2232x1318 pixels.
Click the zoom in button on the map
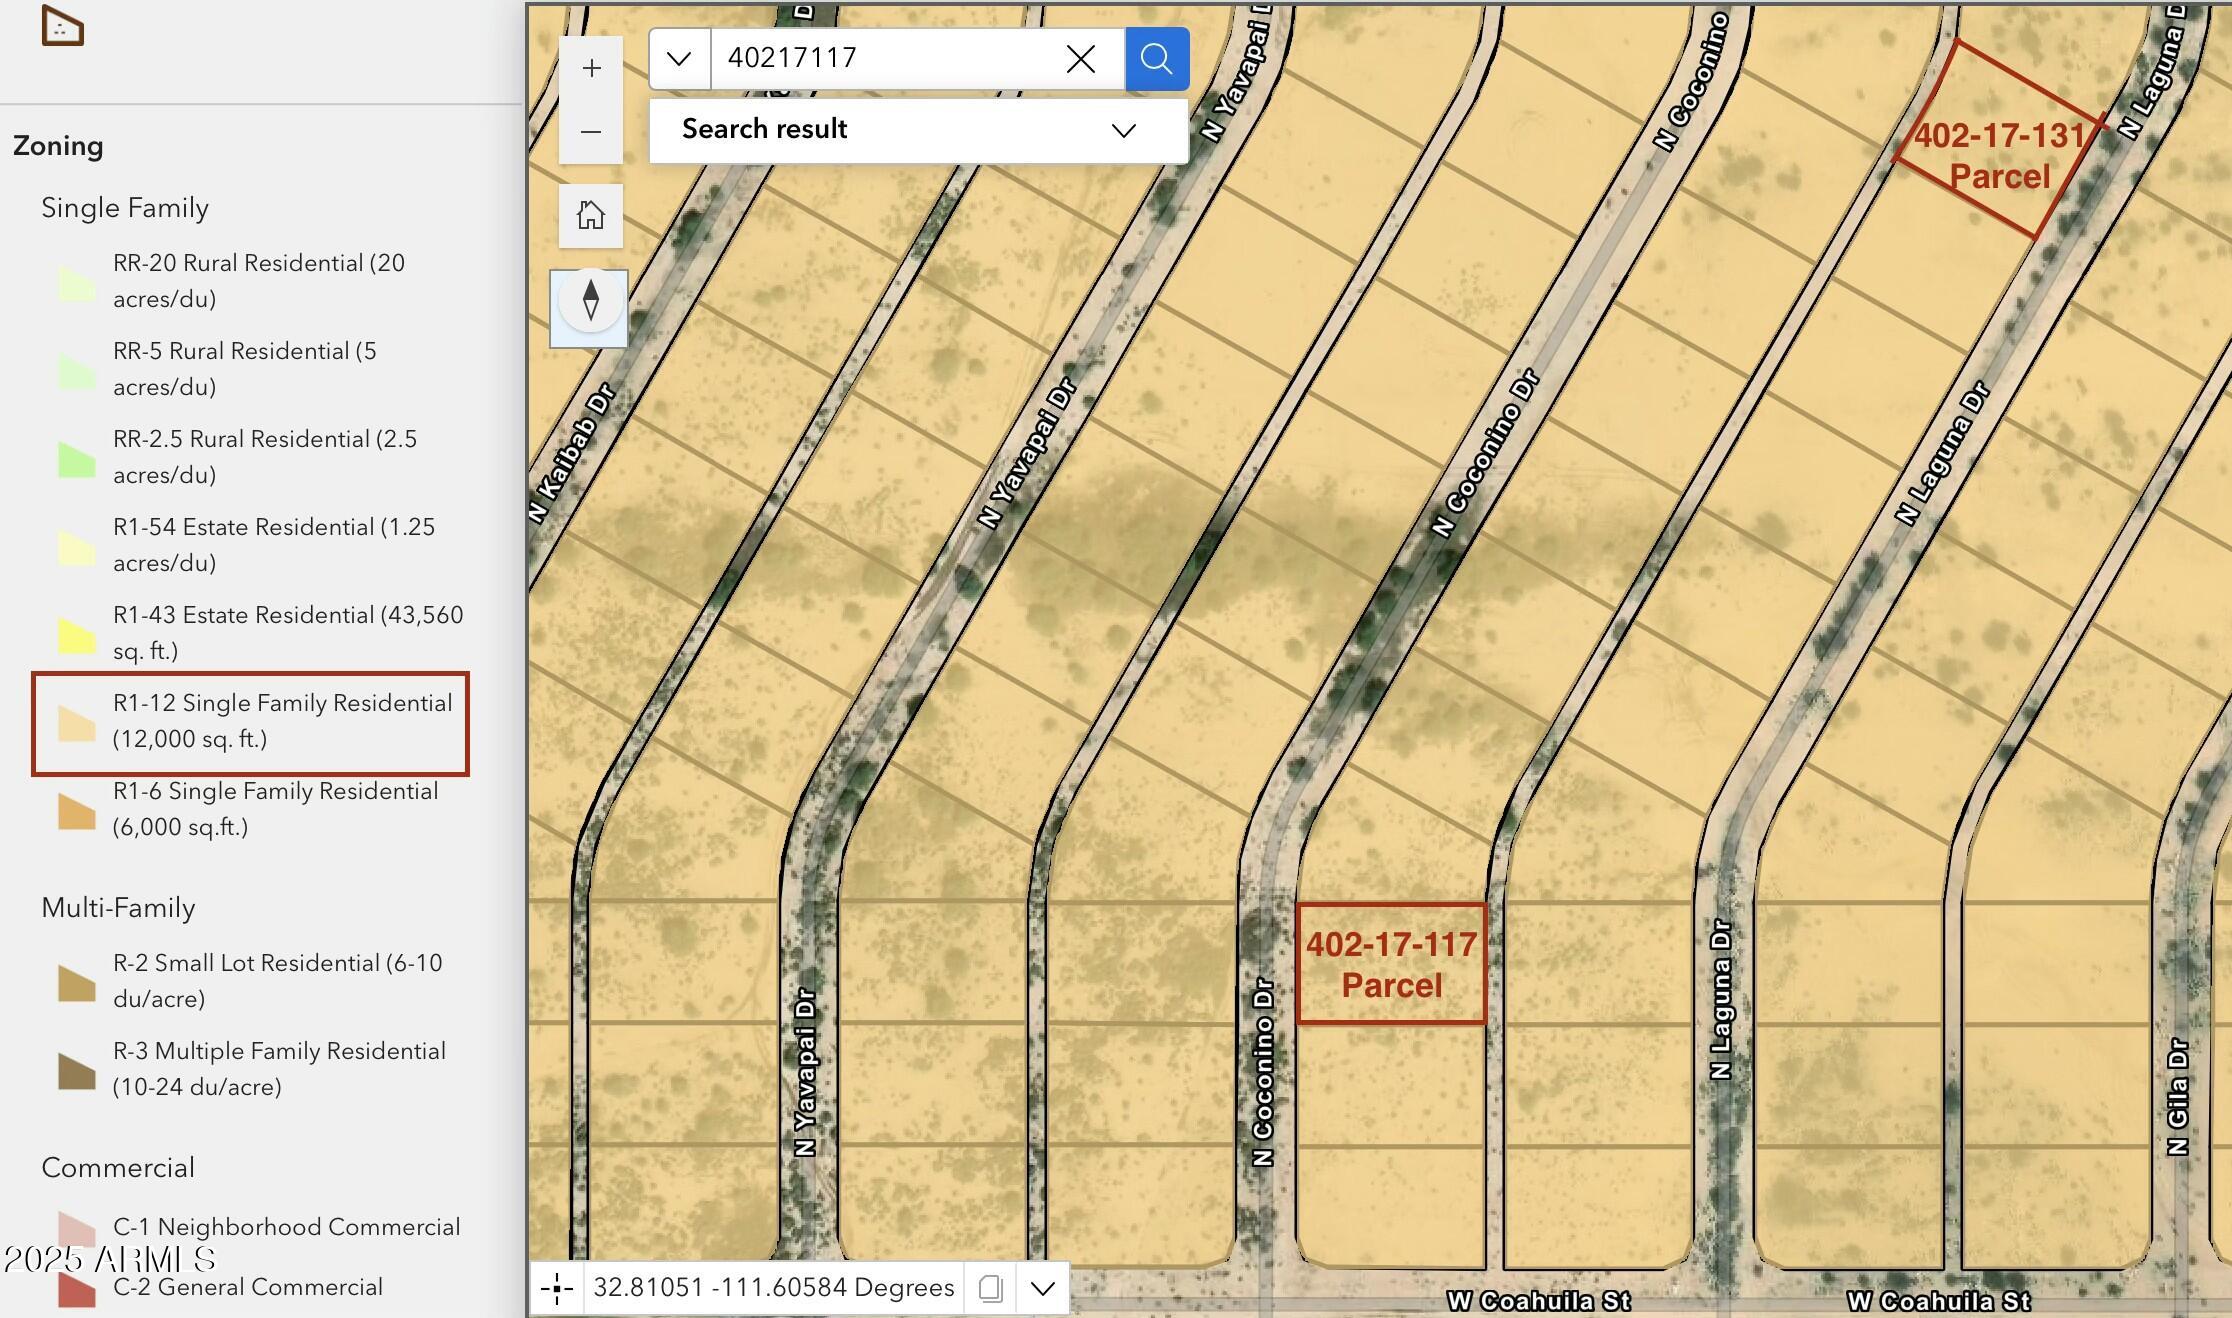click(x=591, y=67)
